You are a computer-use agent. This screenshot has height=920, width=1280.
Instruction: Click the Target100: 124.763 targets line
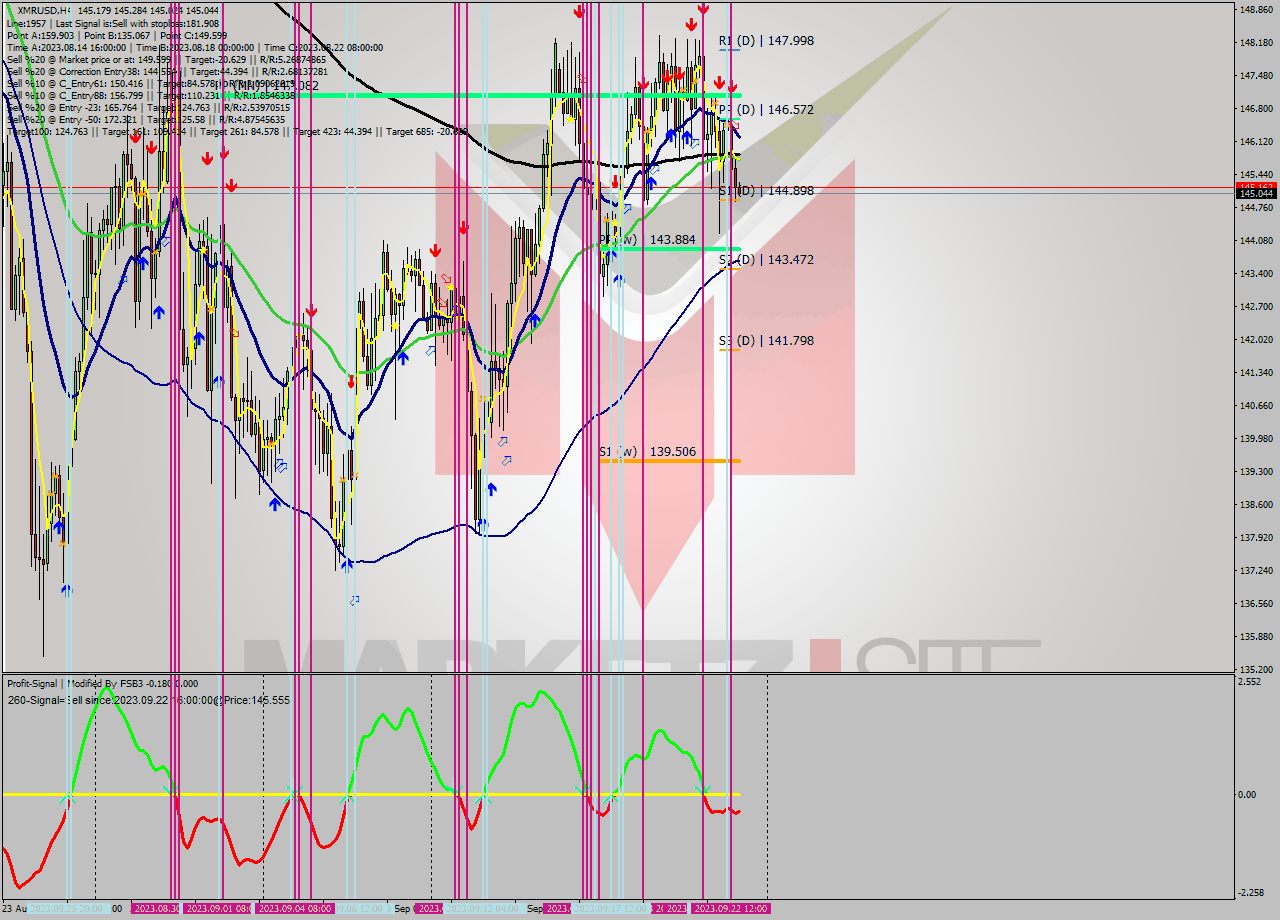coord(236,131)
